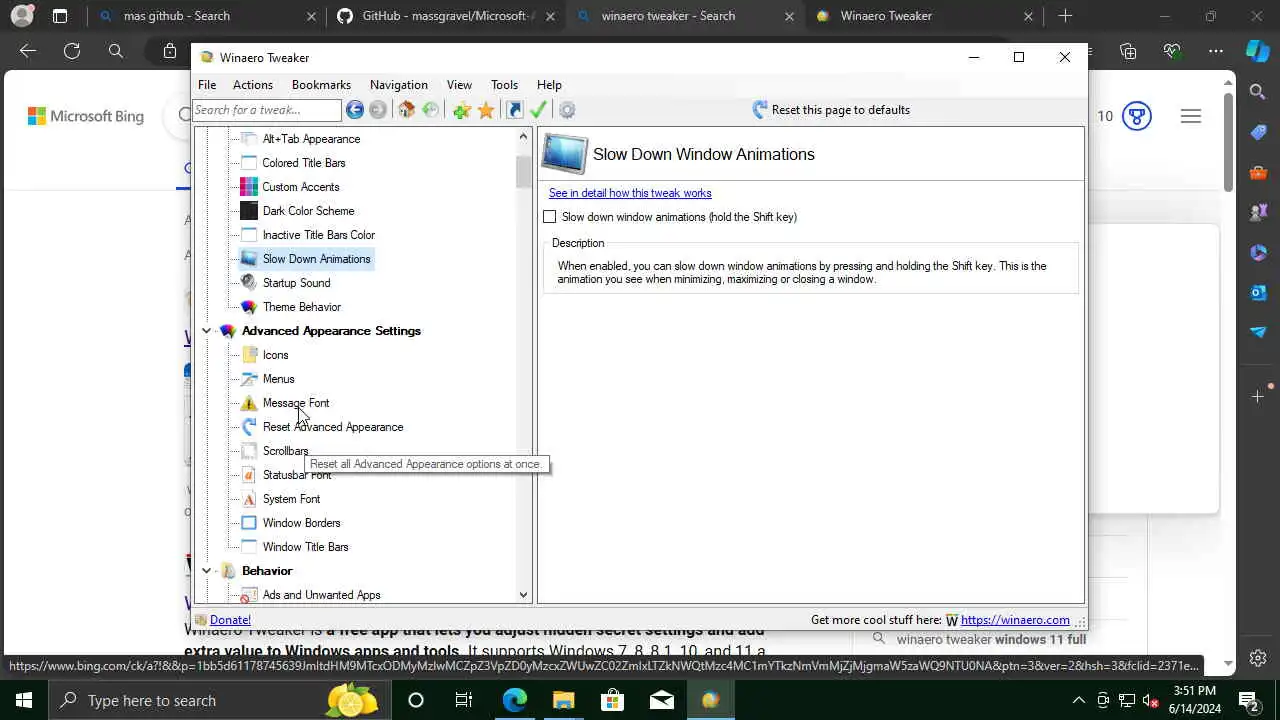Image resolution: width=1280 pixels, height=720 pixels.
Task: Click browser refresh button
Action: click(72, 51)
